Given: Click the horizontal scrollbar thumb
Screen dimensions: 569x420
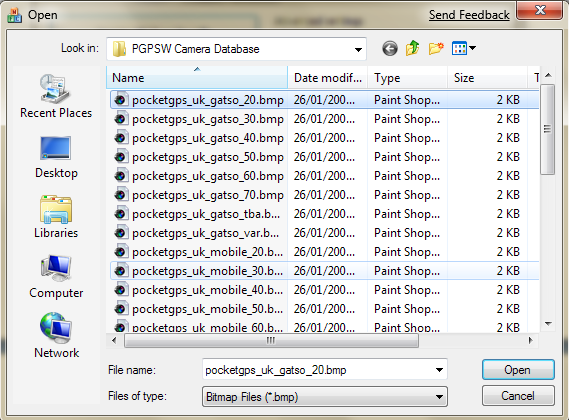Looking at the screenshot, I should [x=271, y=341].
